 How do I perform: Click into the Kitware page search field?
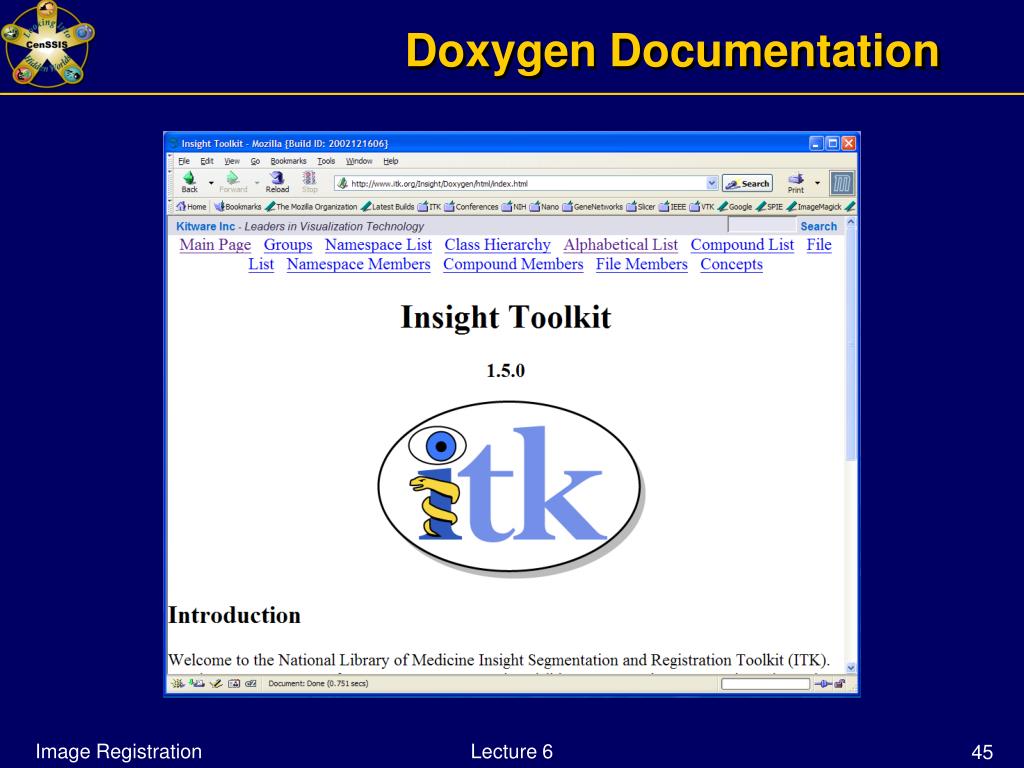761,225
